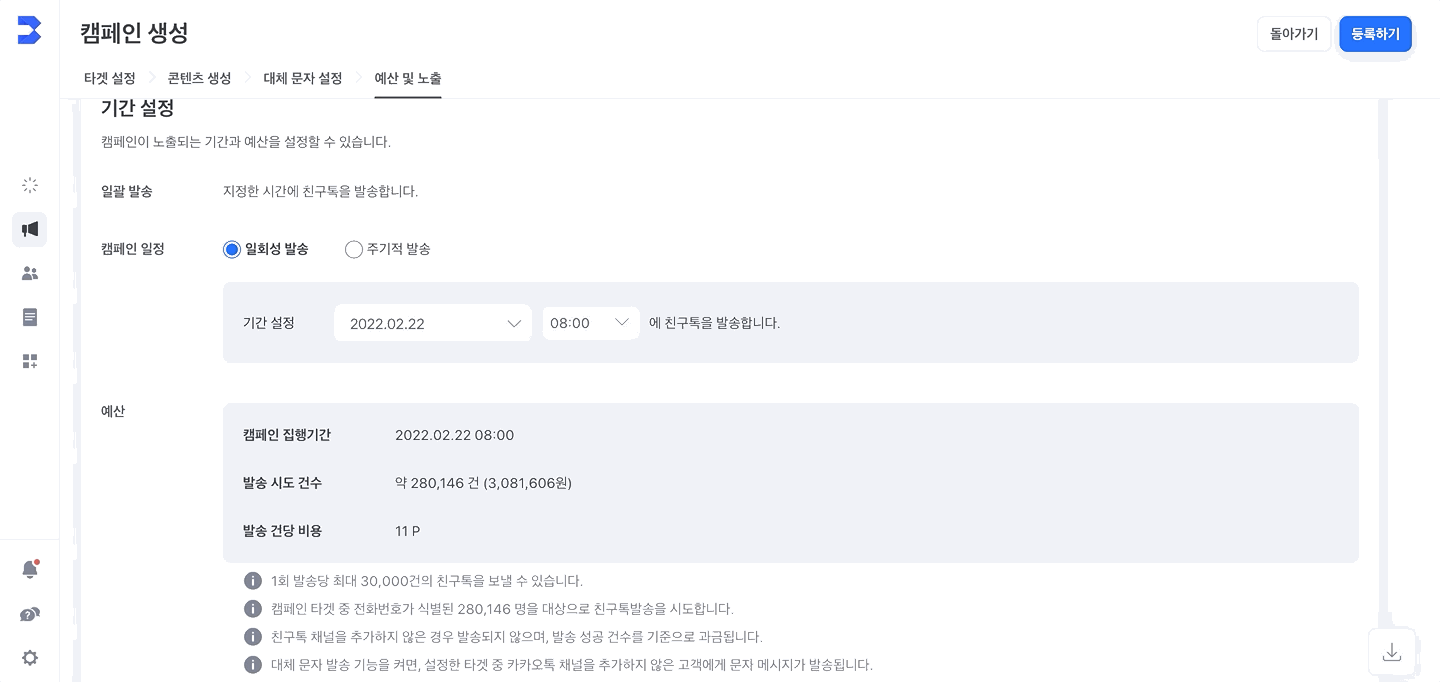
Task: Click the 돌아가기 button
Action: coord(1294,34)
